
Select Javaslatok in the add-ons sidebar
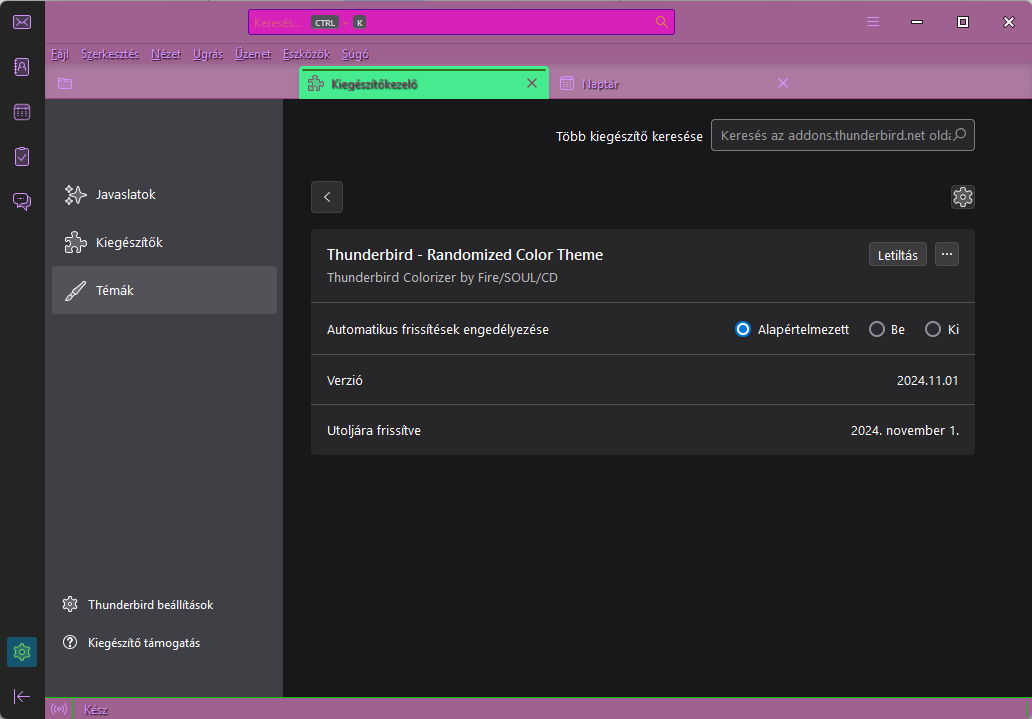pyautogui.click(x=165, y=195)
